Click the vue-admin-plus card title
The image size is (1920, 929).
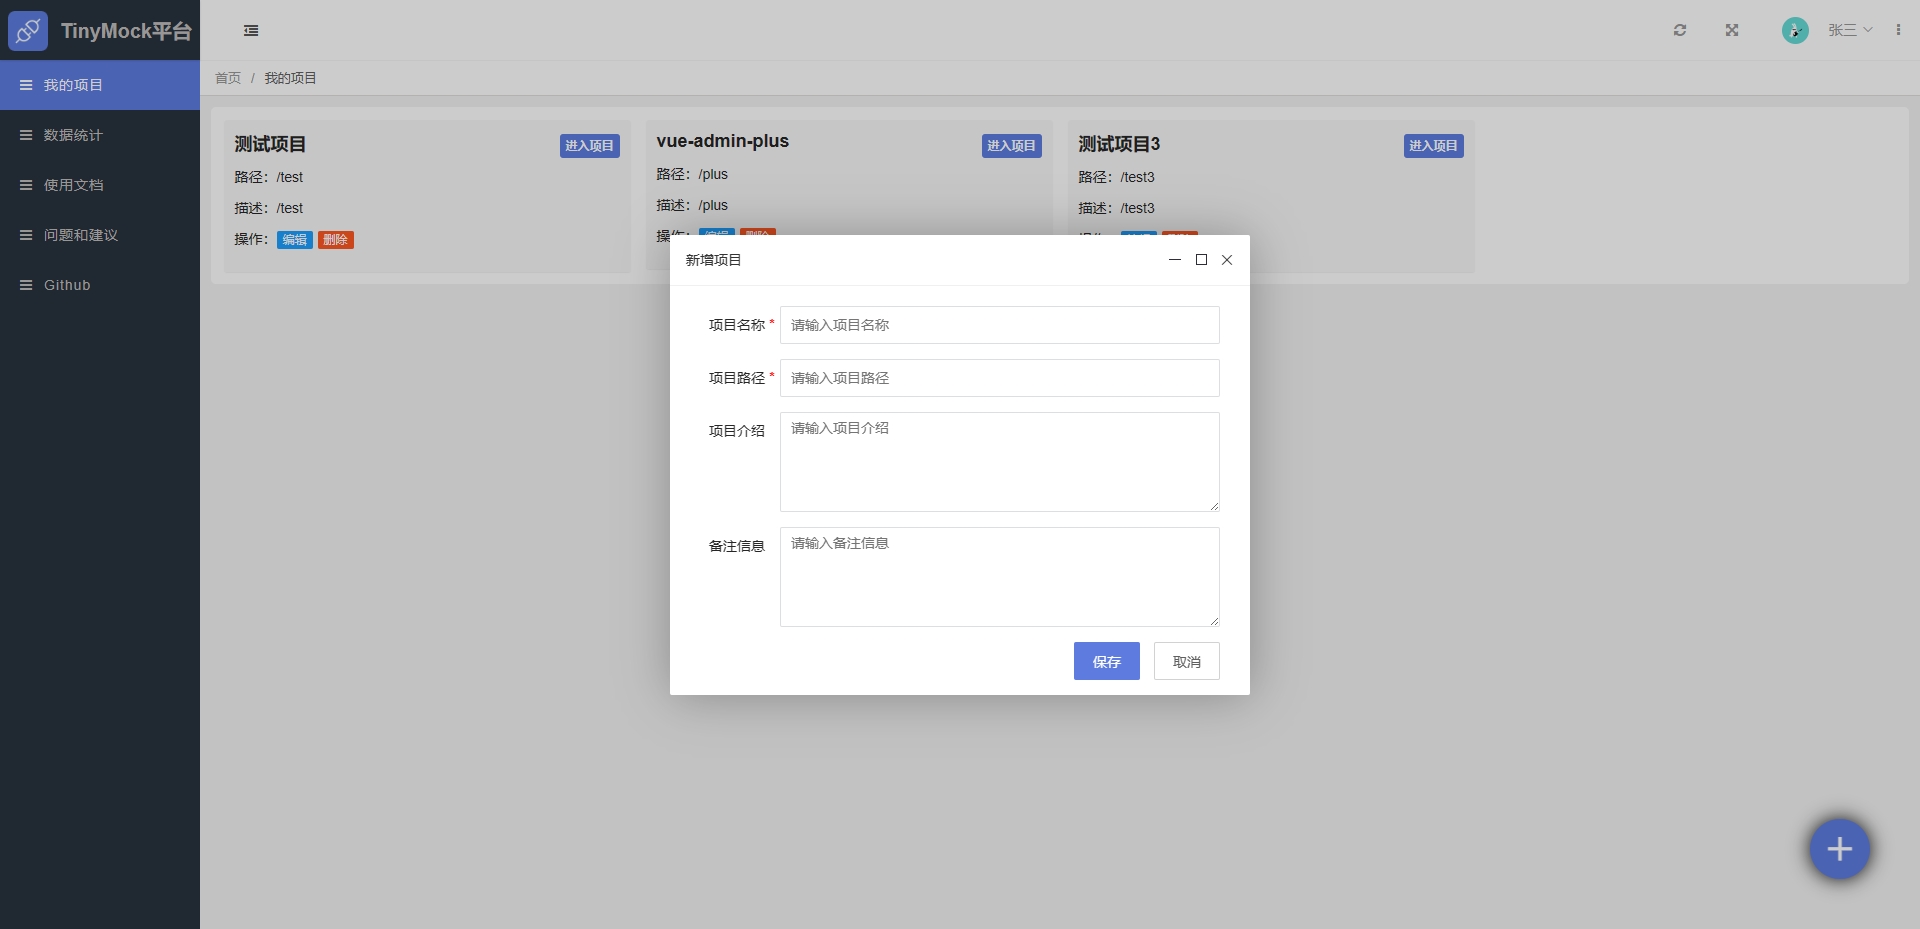[723, 141]
